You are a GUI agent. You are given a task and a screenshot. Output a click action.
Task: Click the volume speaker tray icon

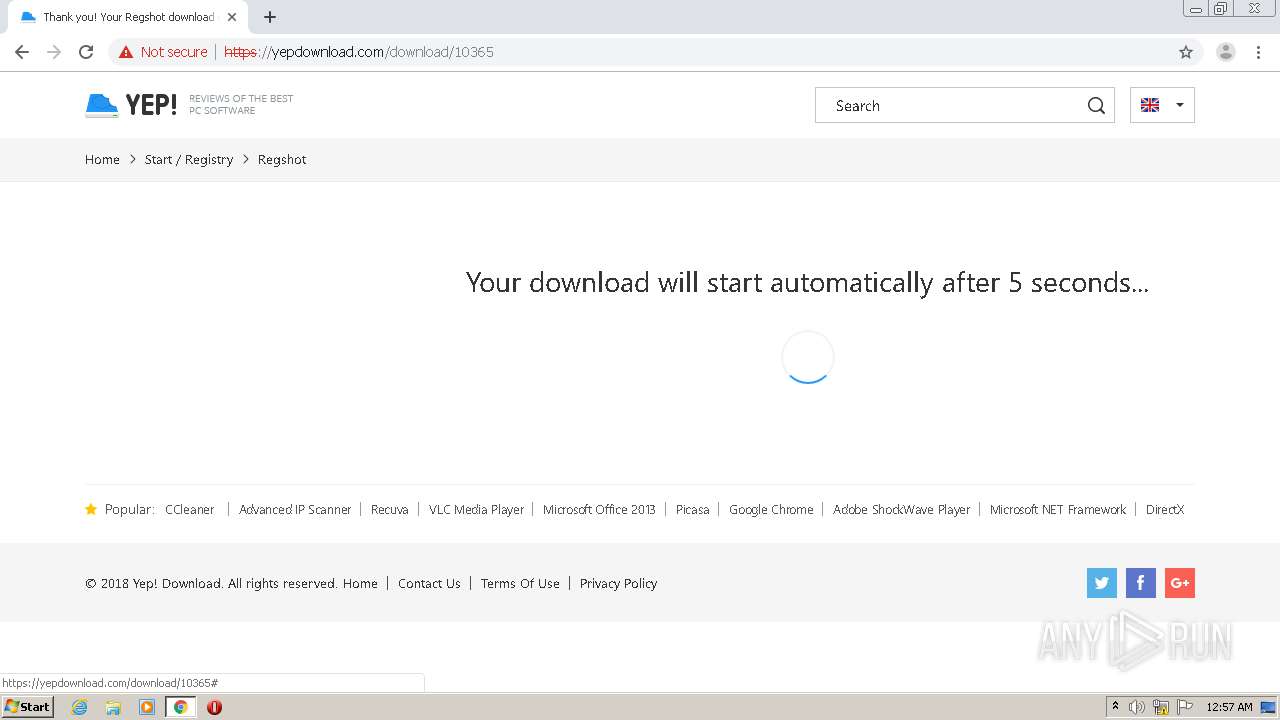[1137, 707]
